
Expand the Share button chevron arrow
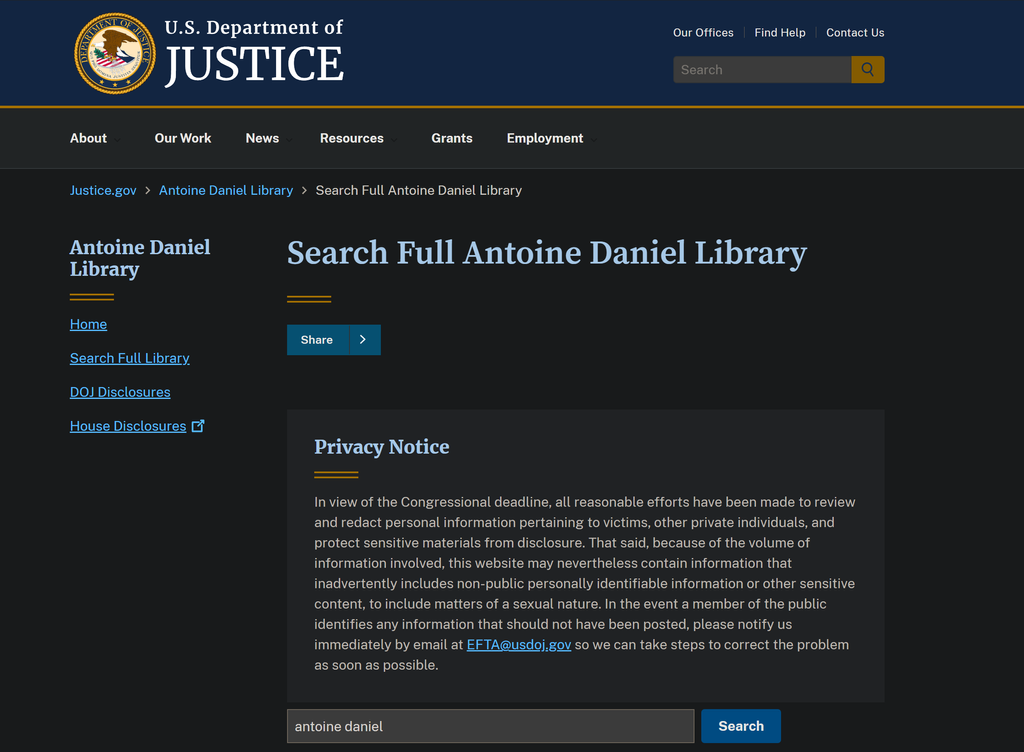point(363,340)
